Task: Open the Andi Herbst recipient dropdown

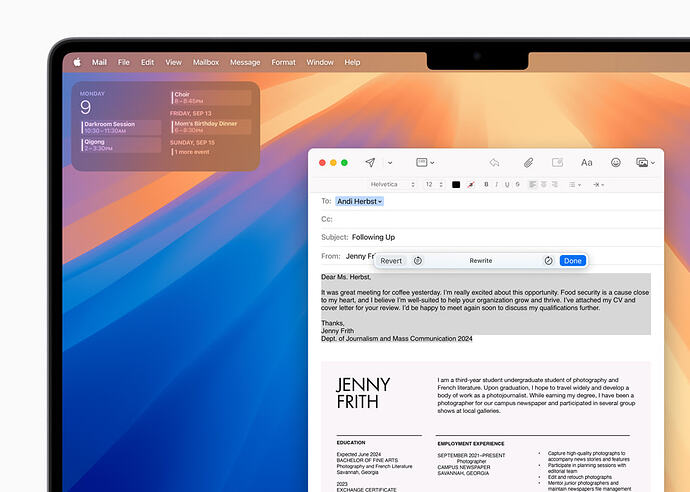Action: (360, 201)
